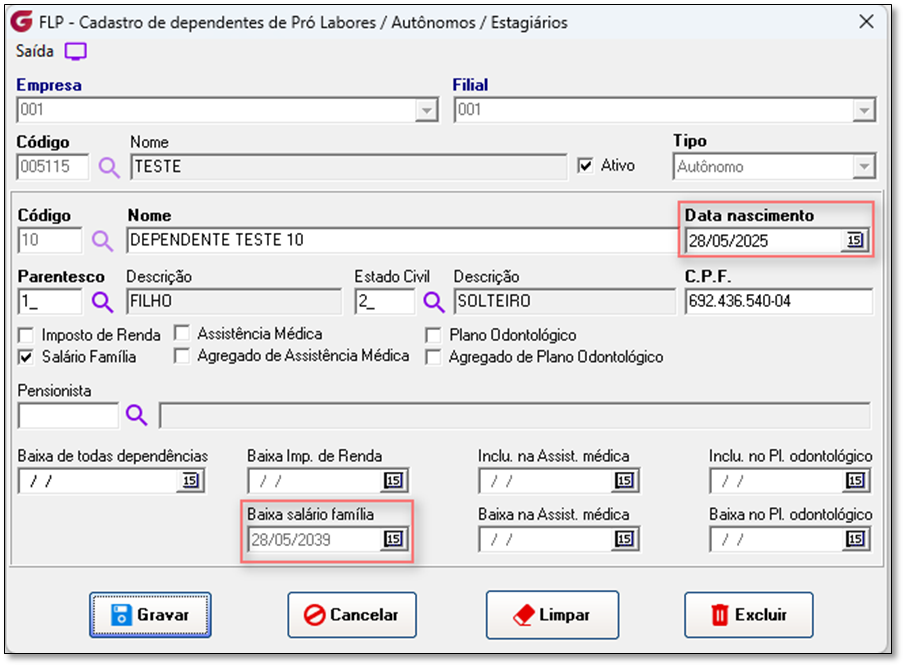Uncheck Salário Família checkbox

click(25, 357)
